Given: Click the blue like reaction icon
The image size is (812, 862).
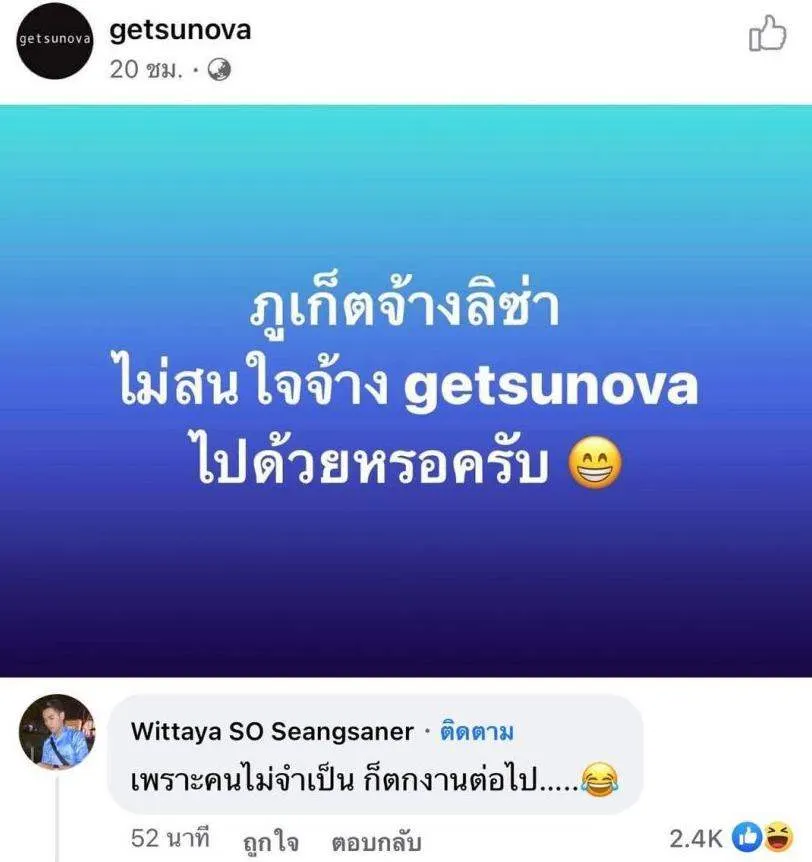Looking at the screenshot, I should [x=747, y=838].
